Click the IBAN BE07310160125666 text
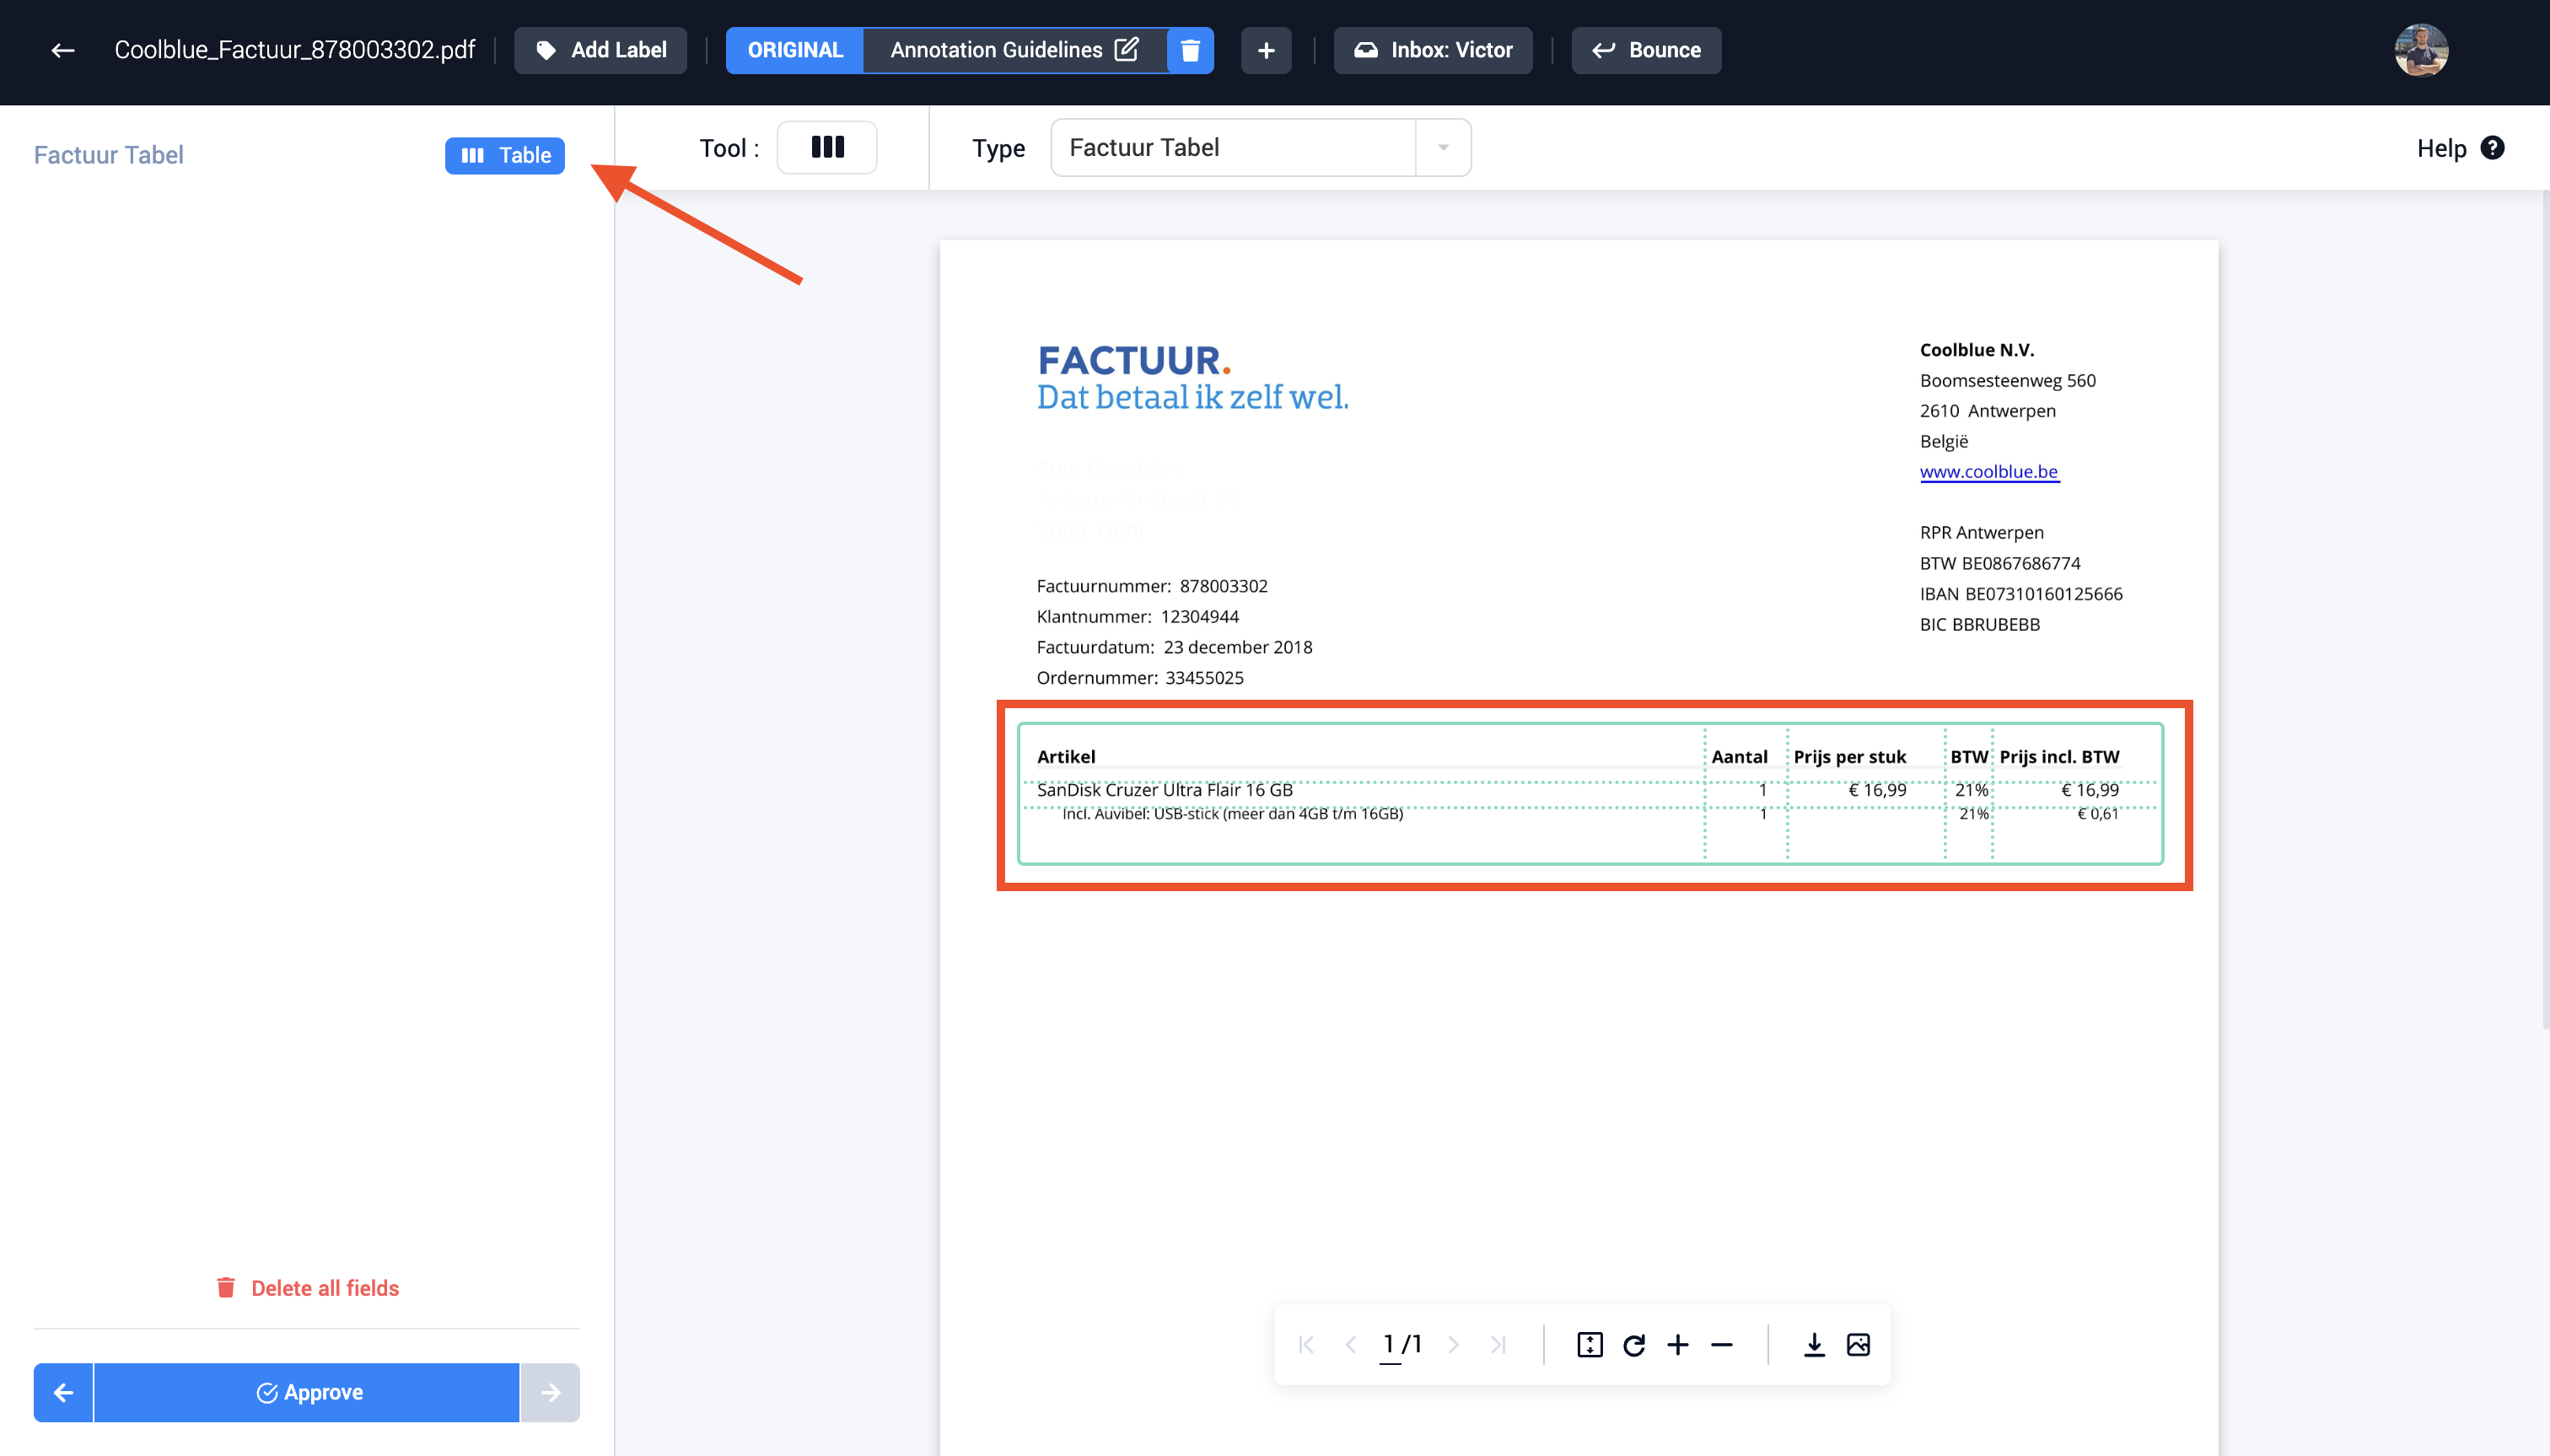This screenshot has width=2550, height=1456. point(2021,594)
